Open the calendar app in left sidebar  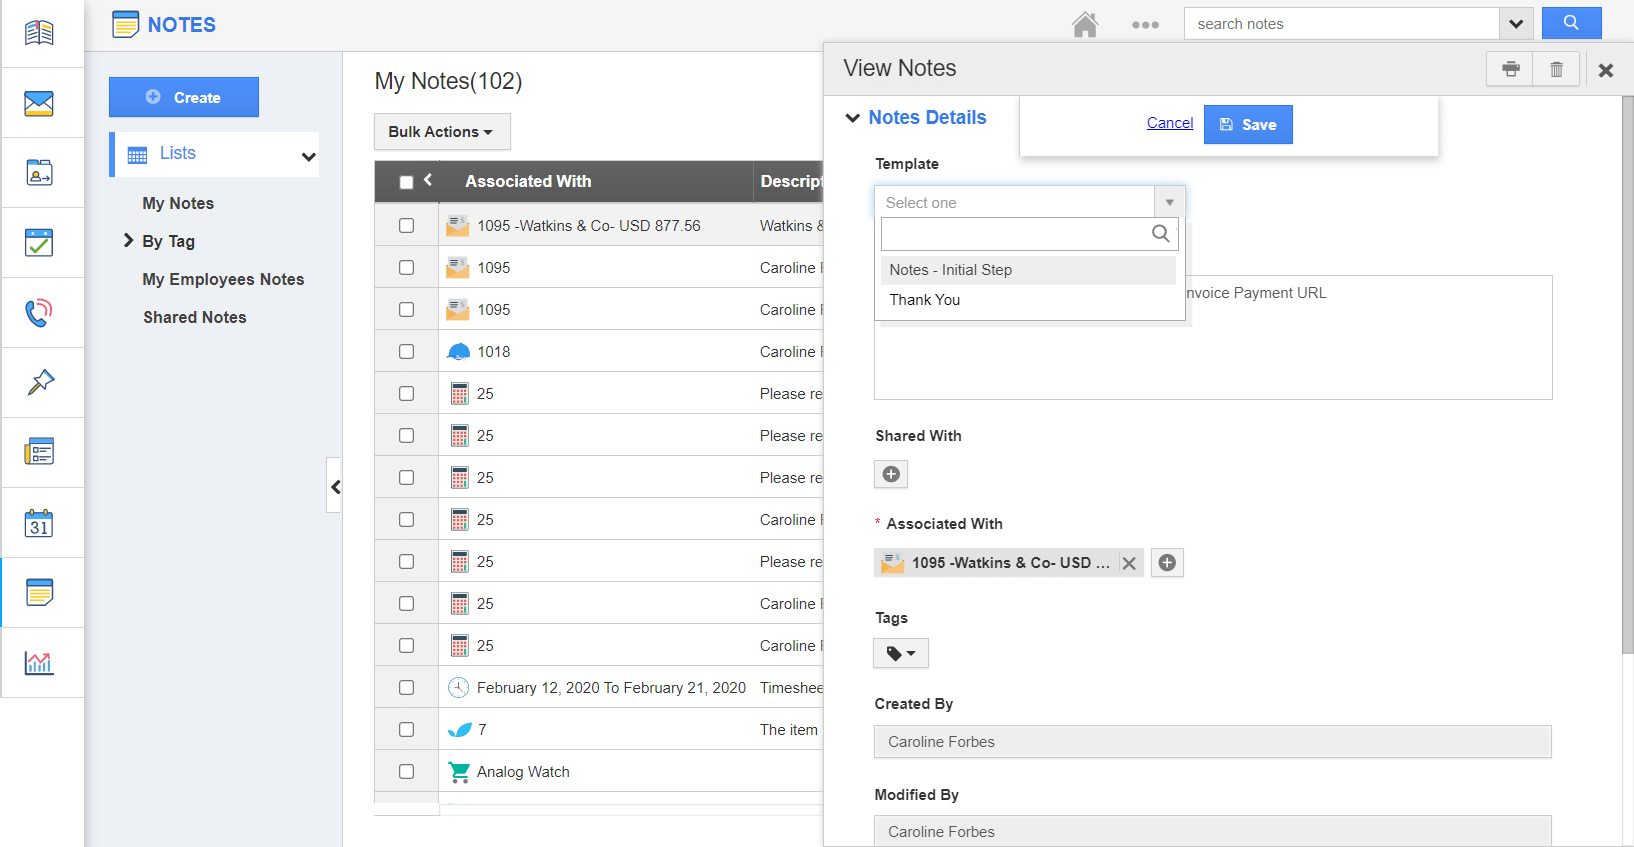pyautogui.click(x=39, y=523)
